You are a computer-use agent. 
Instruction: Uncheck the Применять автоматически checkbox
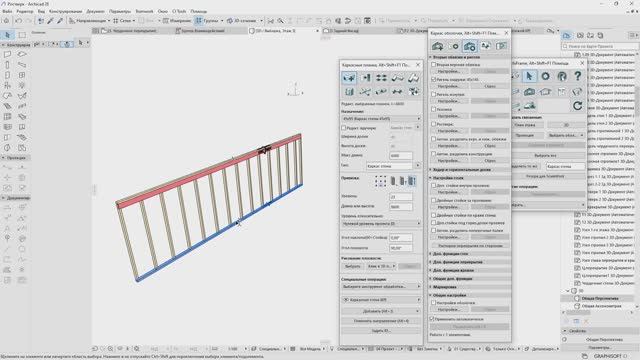[x=432, y=319]
